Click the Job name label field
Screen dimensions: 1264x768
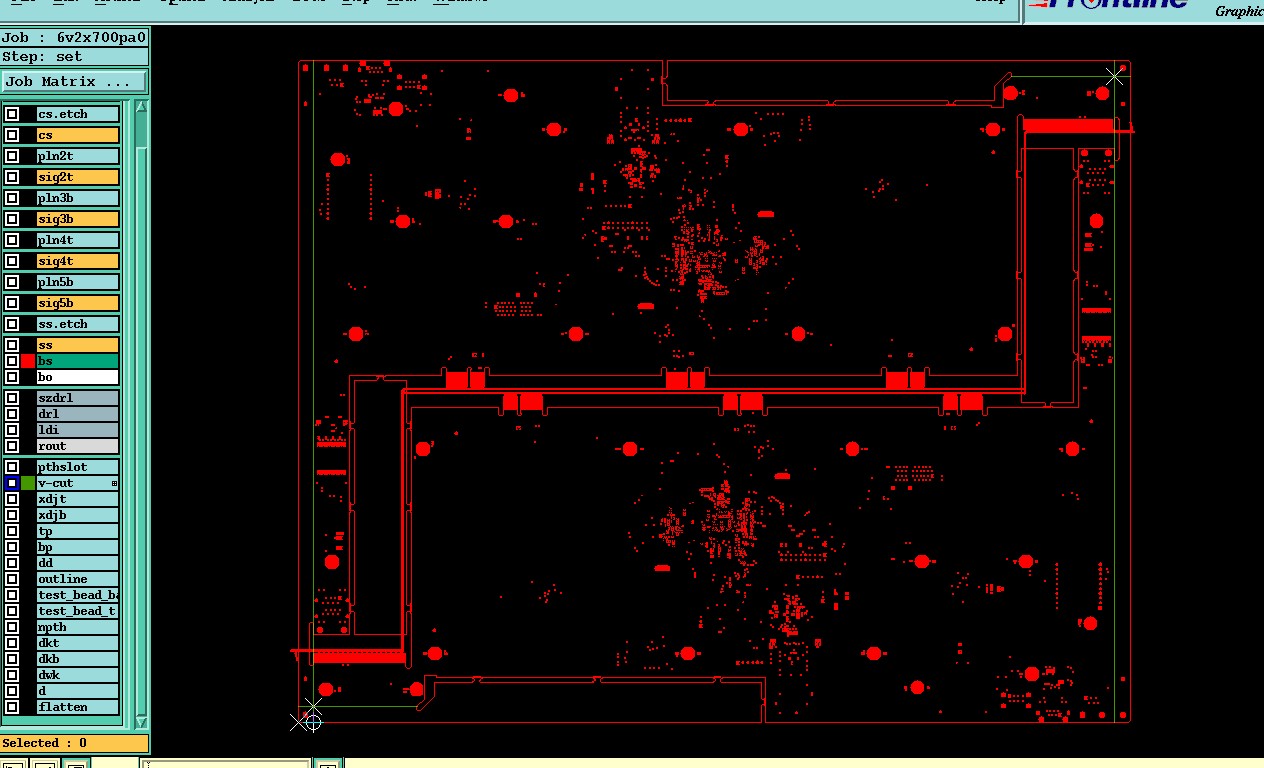click(75, 38)
